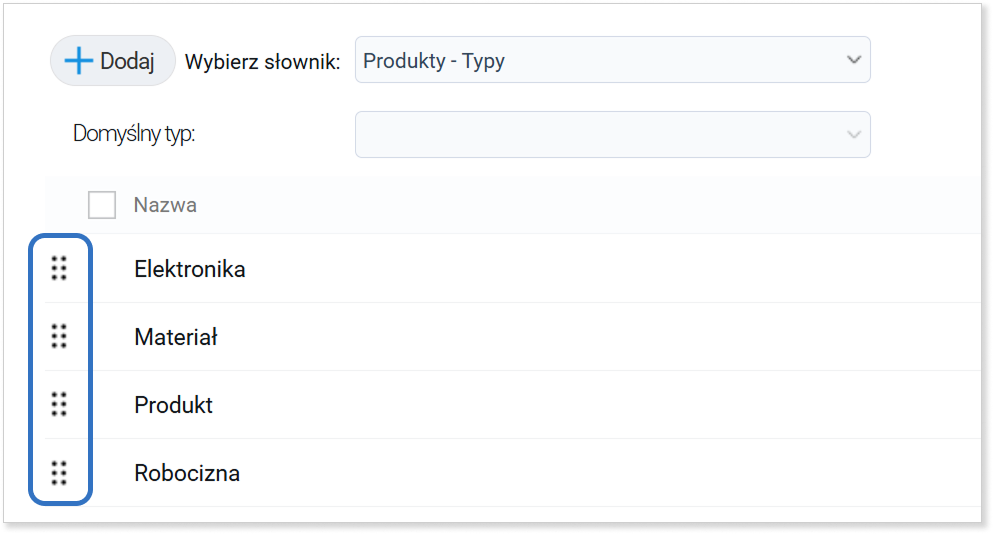
Task: Sort by the Nazwa column header
Action: point(165,205)
